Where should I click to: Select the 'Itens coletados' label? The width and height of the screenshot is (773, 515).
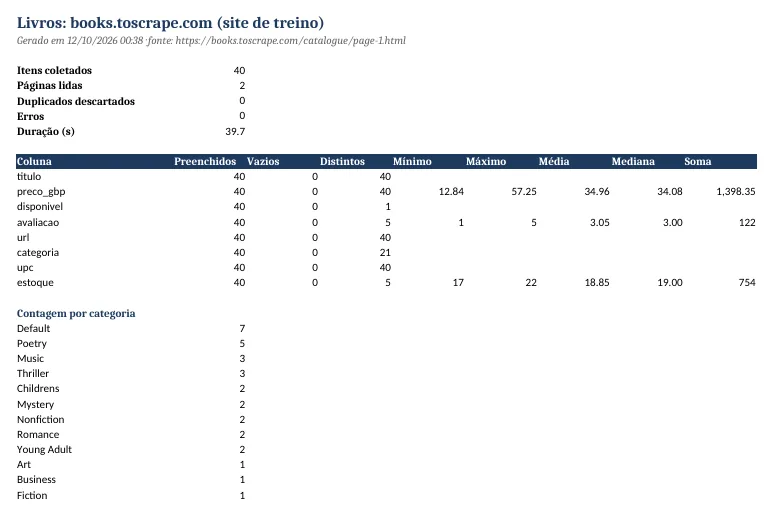(54, 70)
